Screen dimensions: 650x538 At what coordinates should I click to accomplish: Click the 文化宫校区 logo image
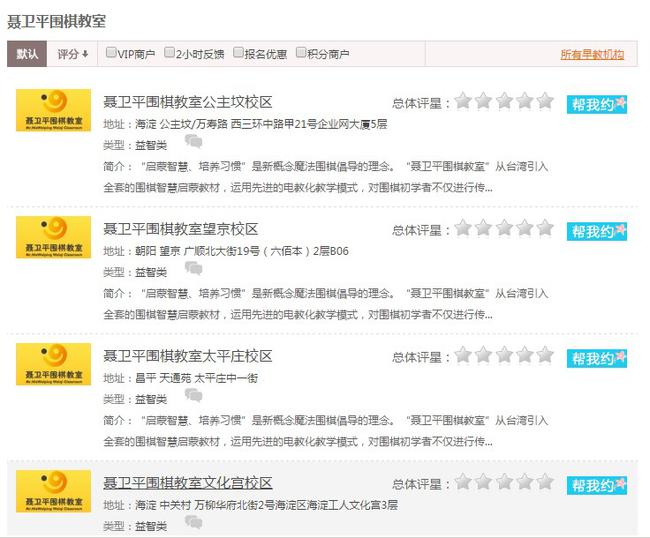(54, 490)
